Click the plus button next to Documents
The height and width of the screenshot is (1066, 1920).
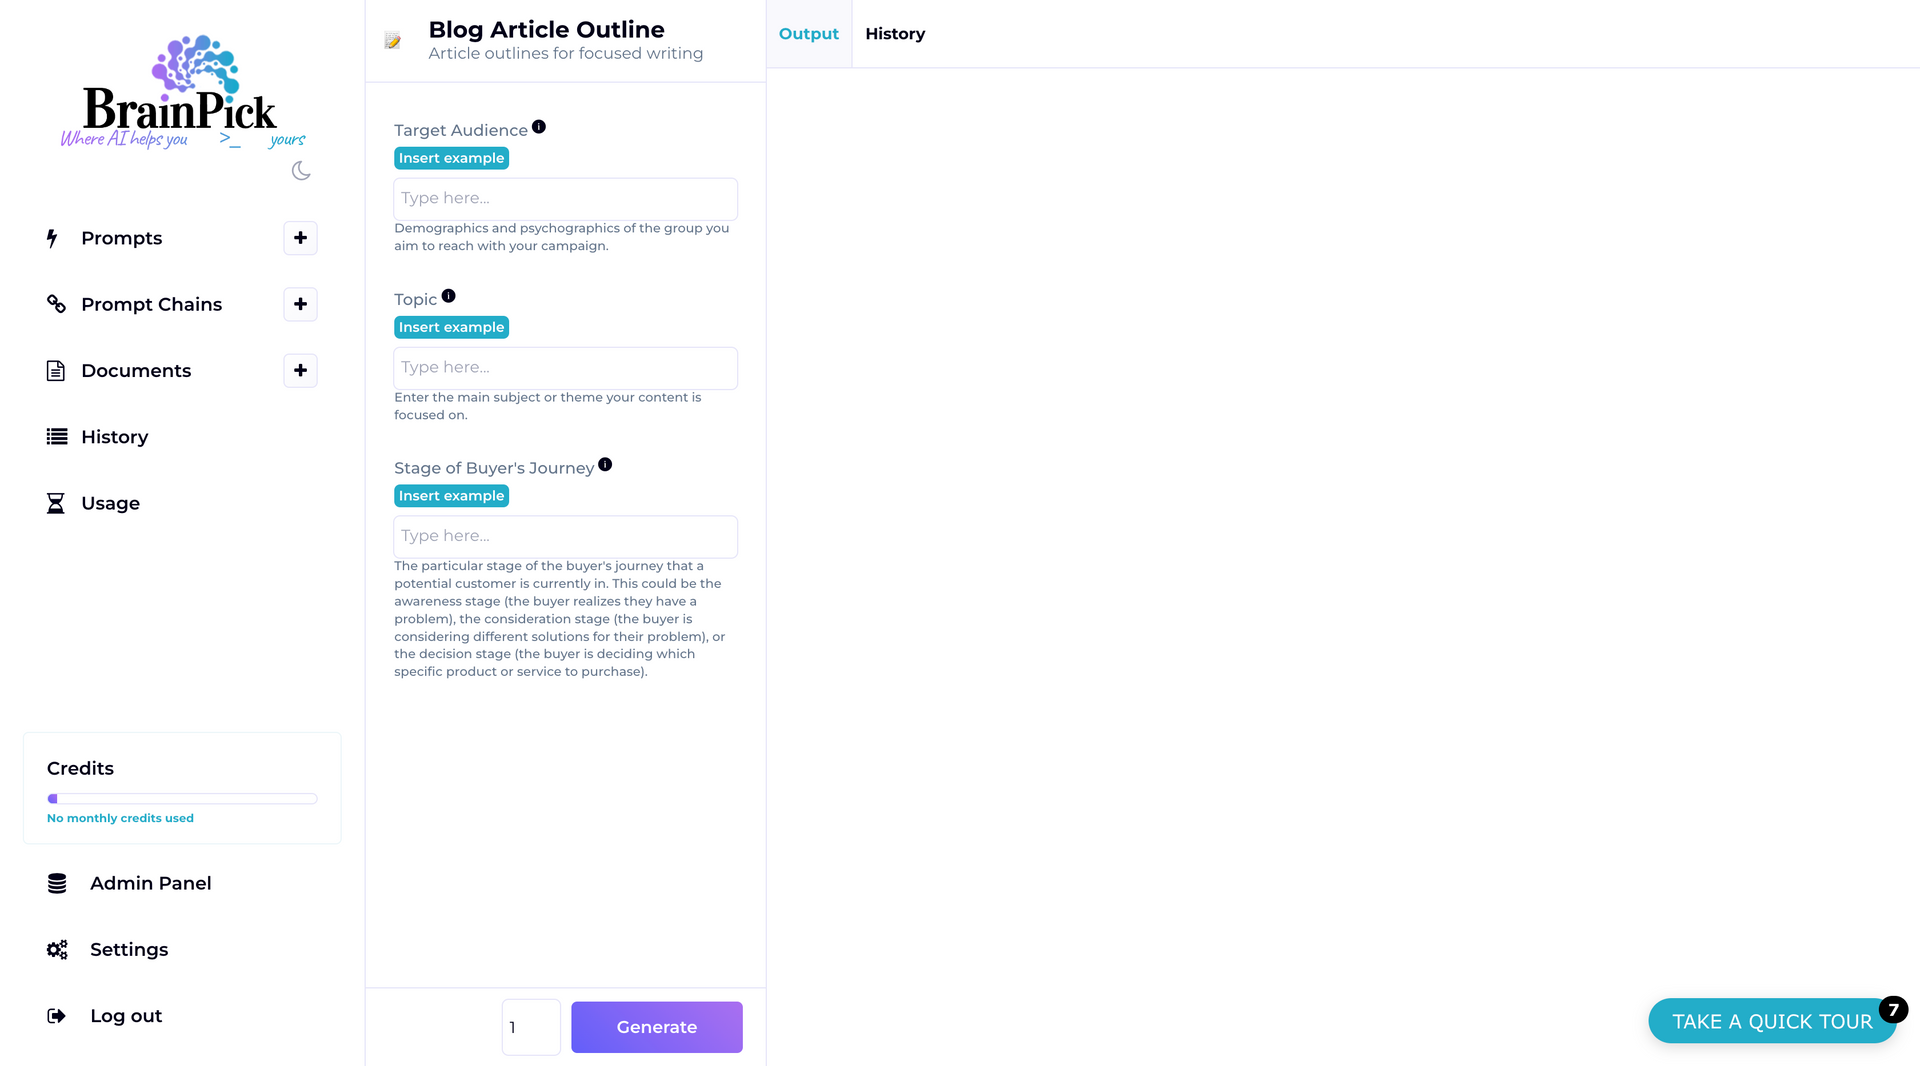click(300, 371)
